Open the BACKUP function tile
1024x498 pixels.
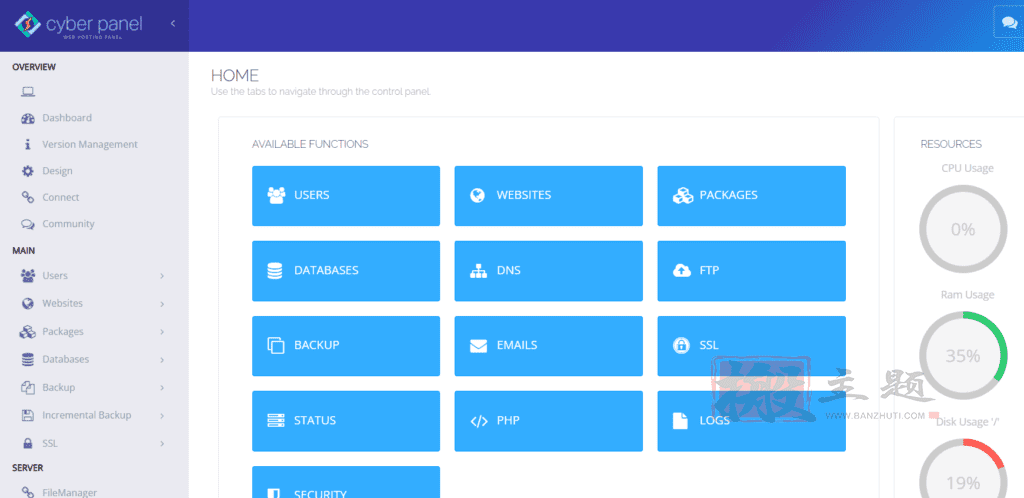[346, 346]
